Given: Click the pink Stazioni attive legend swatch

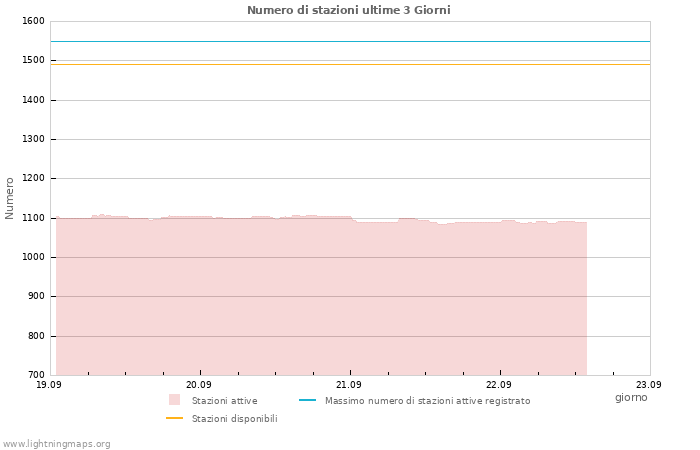Looking at the screenshot, I should coord(174,400).
